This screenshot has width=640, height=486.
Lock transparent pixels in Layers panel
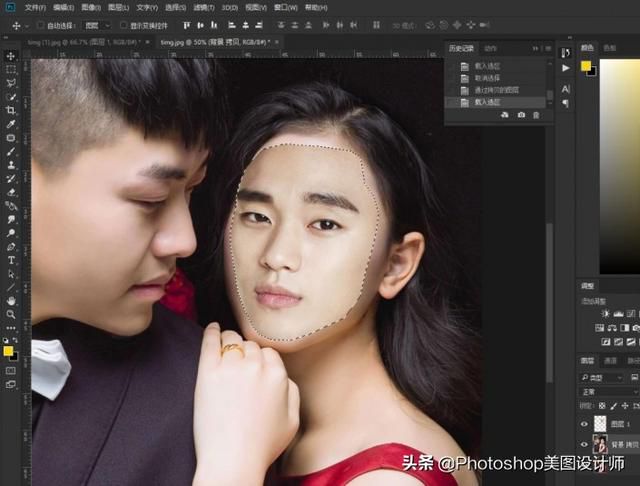point(602,406)
